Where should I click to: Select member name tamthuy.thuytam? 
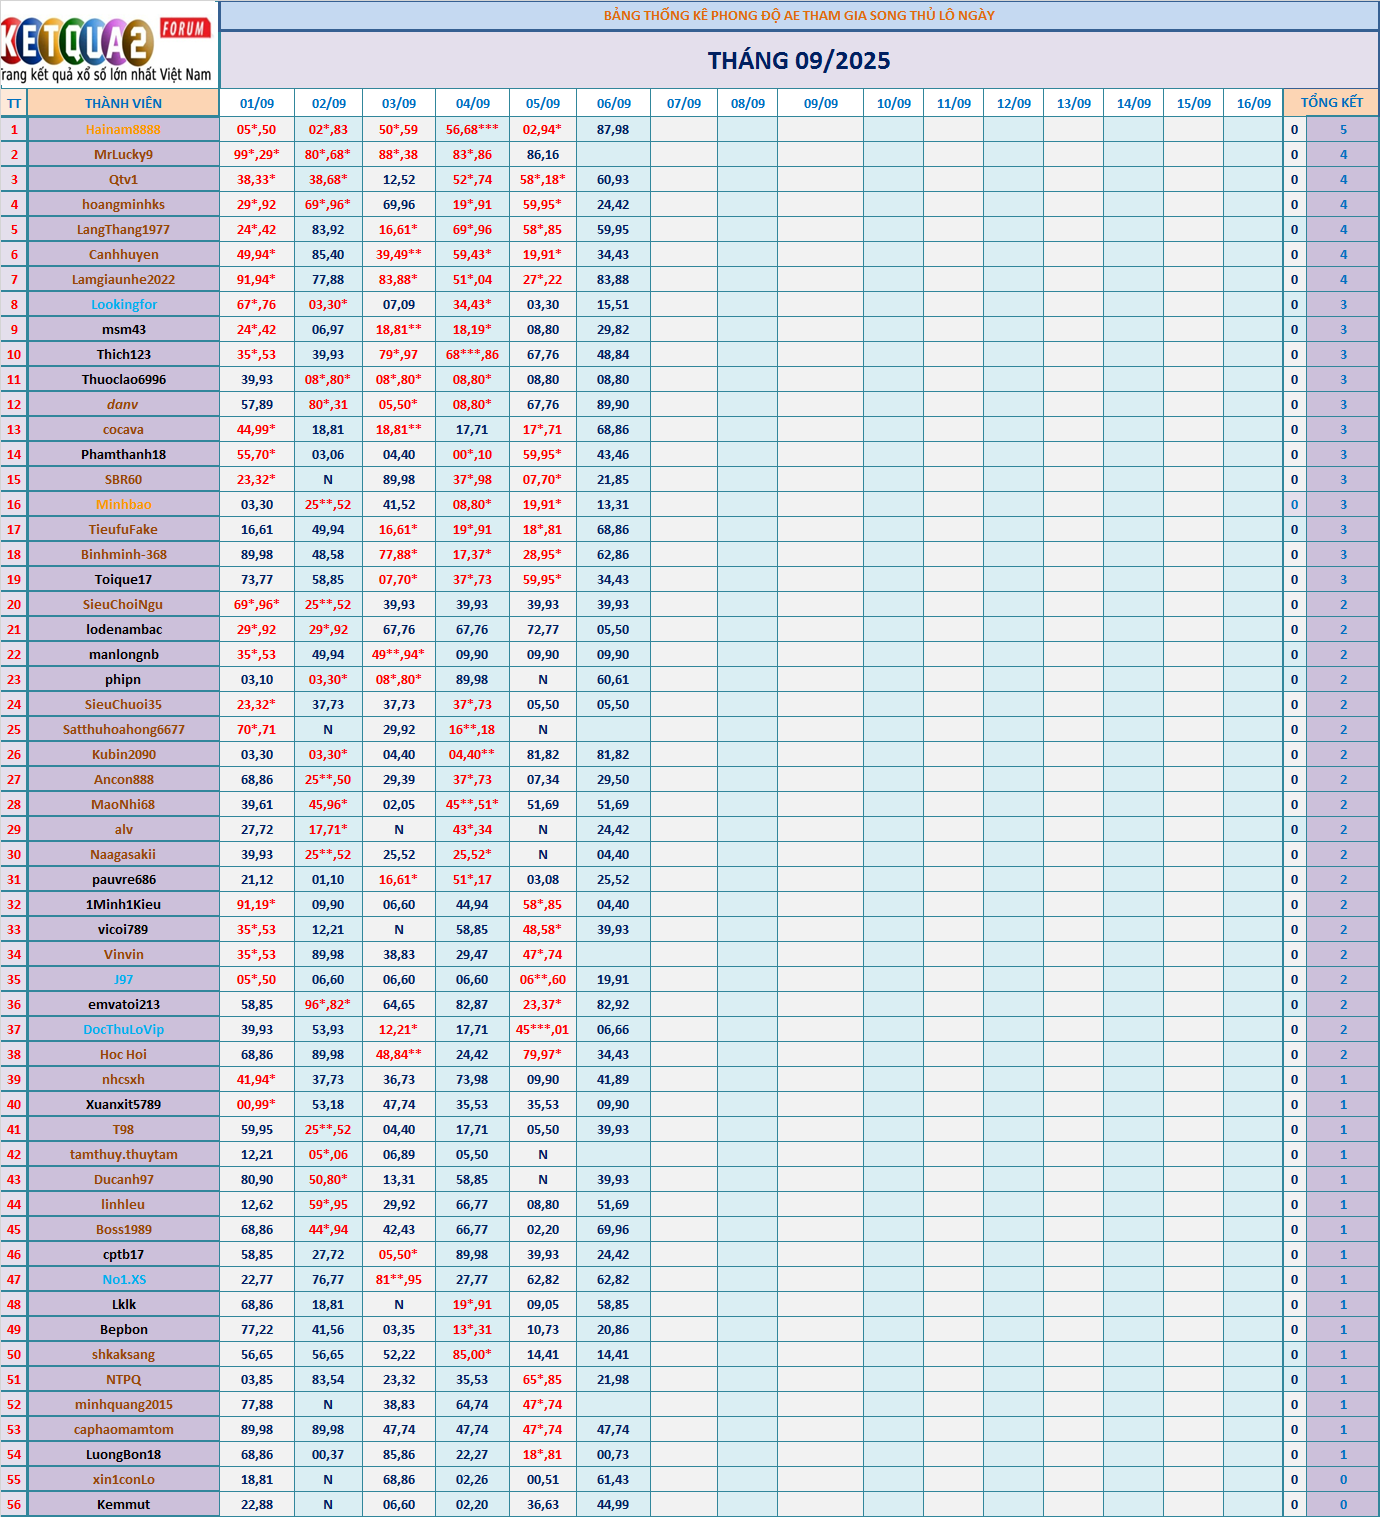(x=124, y=1154)
